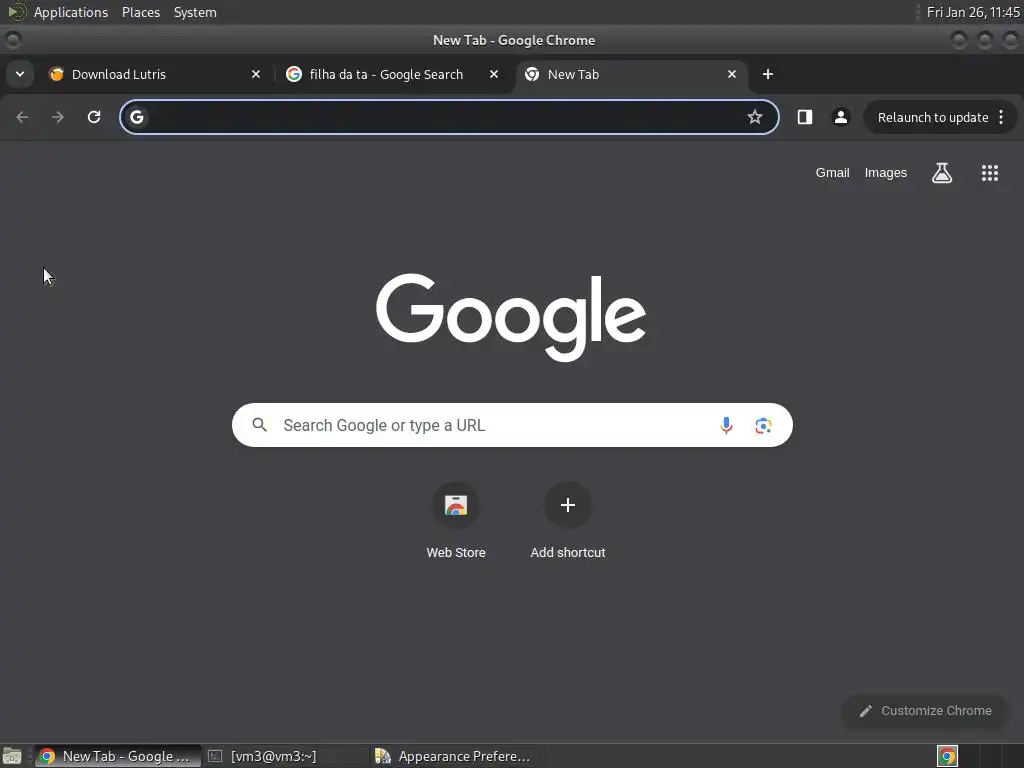Select New Tab - Google Chrome taskbar item
The image size is (1024, 768).
coord(118,756)
